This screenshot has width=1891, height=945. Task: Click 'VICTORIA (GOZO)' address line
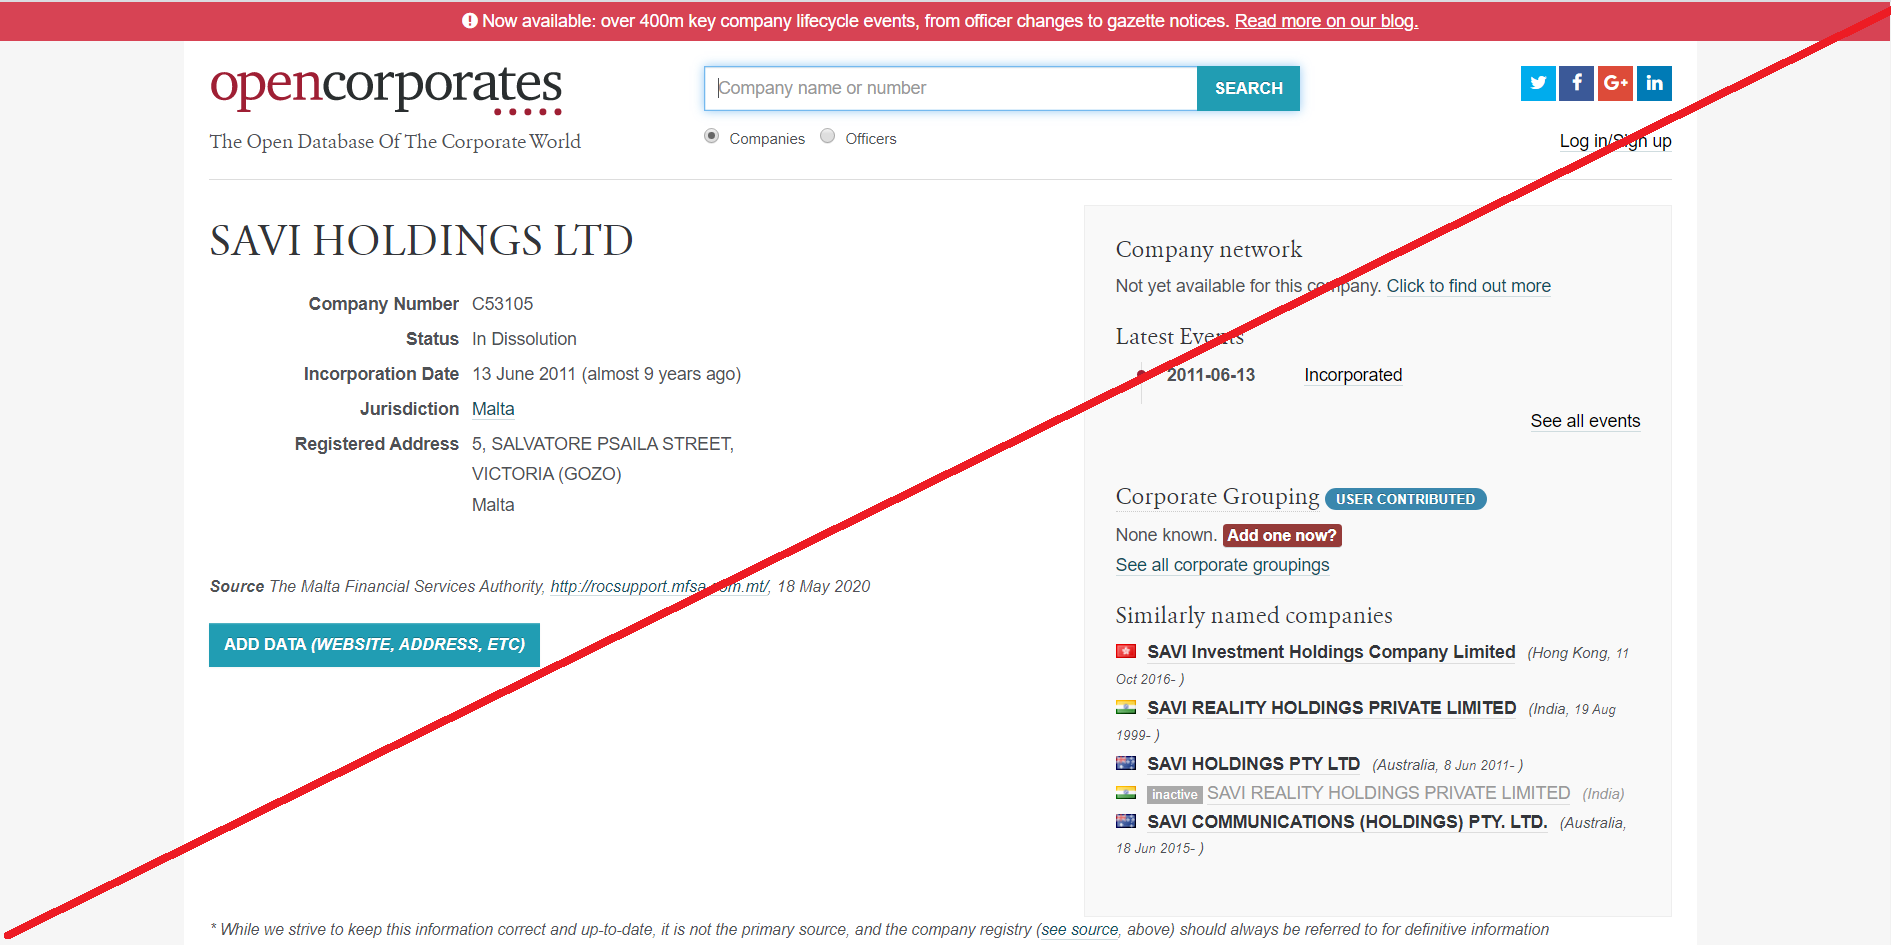[546, 474]
